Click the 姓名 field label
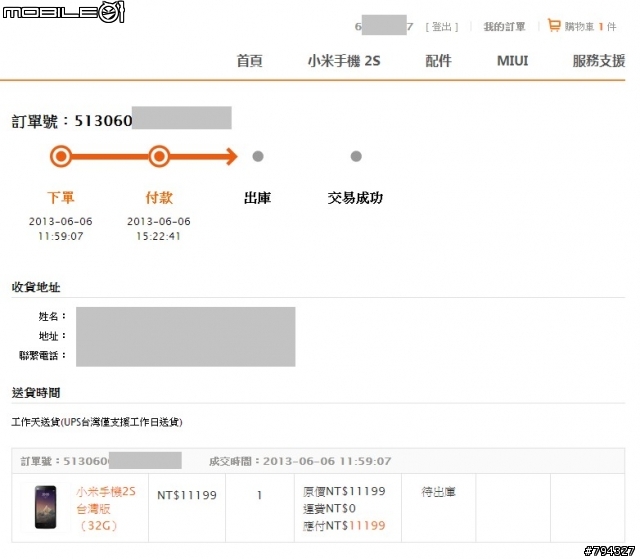Viewport: 640px width, 559px height. (x=52, y=316)
